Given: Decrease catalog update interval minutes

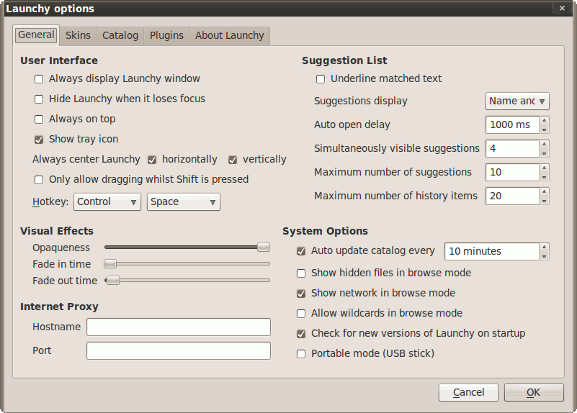Looking at the screenshot, I should [544, 256].
